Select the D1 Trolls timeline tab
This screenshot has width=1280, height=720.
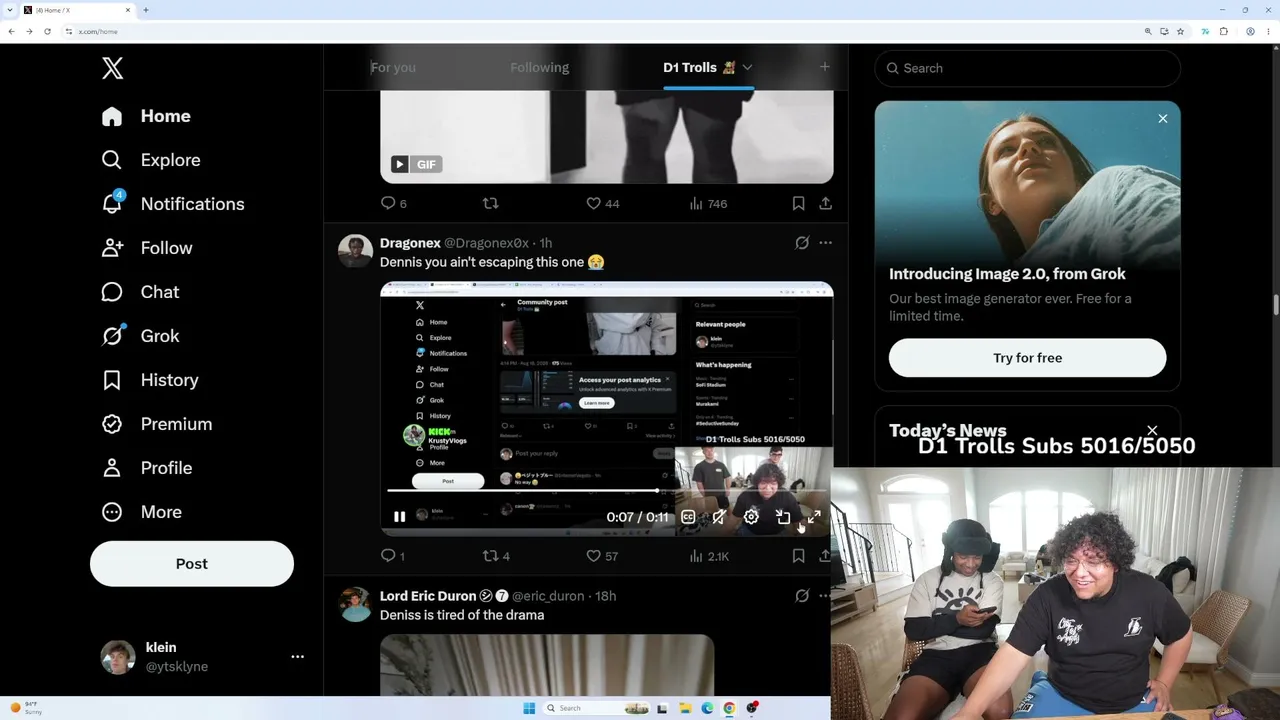(x=700, y=67)
